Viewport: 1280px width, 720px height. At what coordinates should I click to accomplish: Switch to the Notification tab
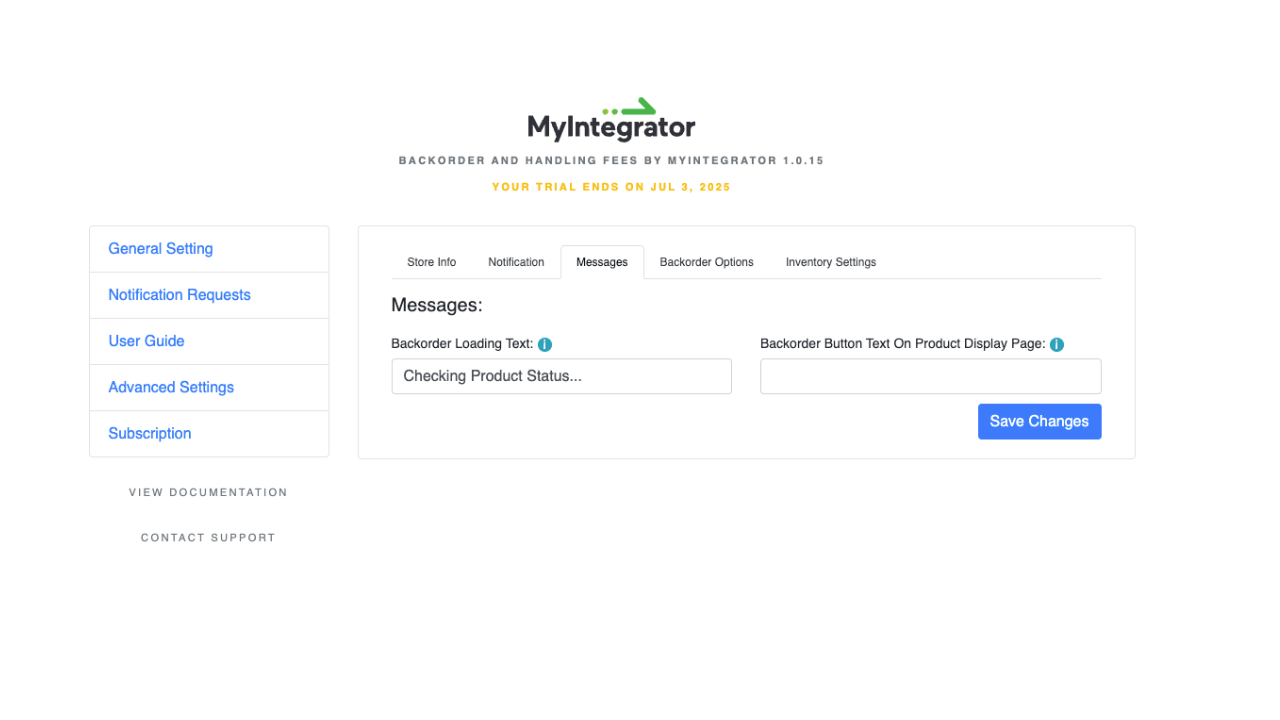point(516,262)
